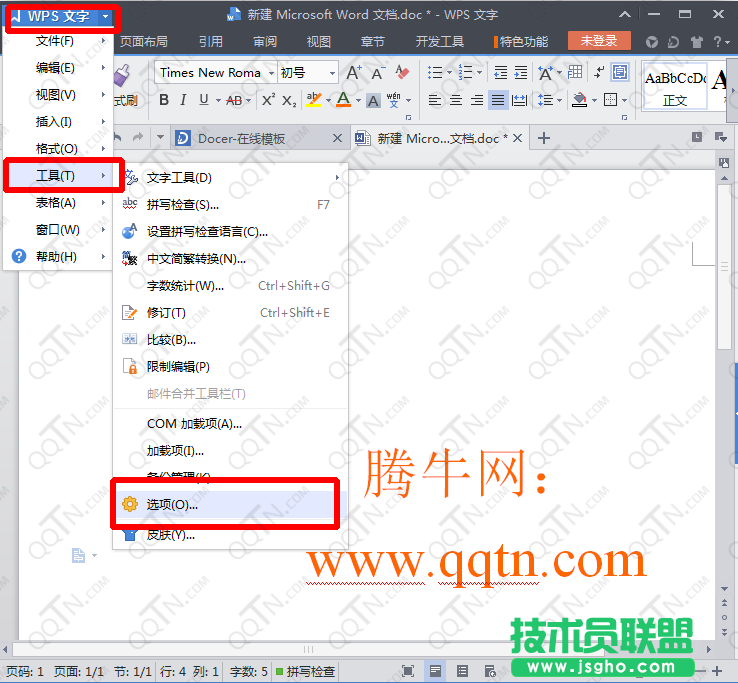This screenshot has width=738, height=683.
Task: Open the 编辑(E) menu
Action: coord(58,68)
